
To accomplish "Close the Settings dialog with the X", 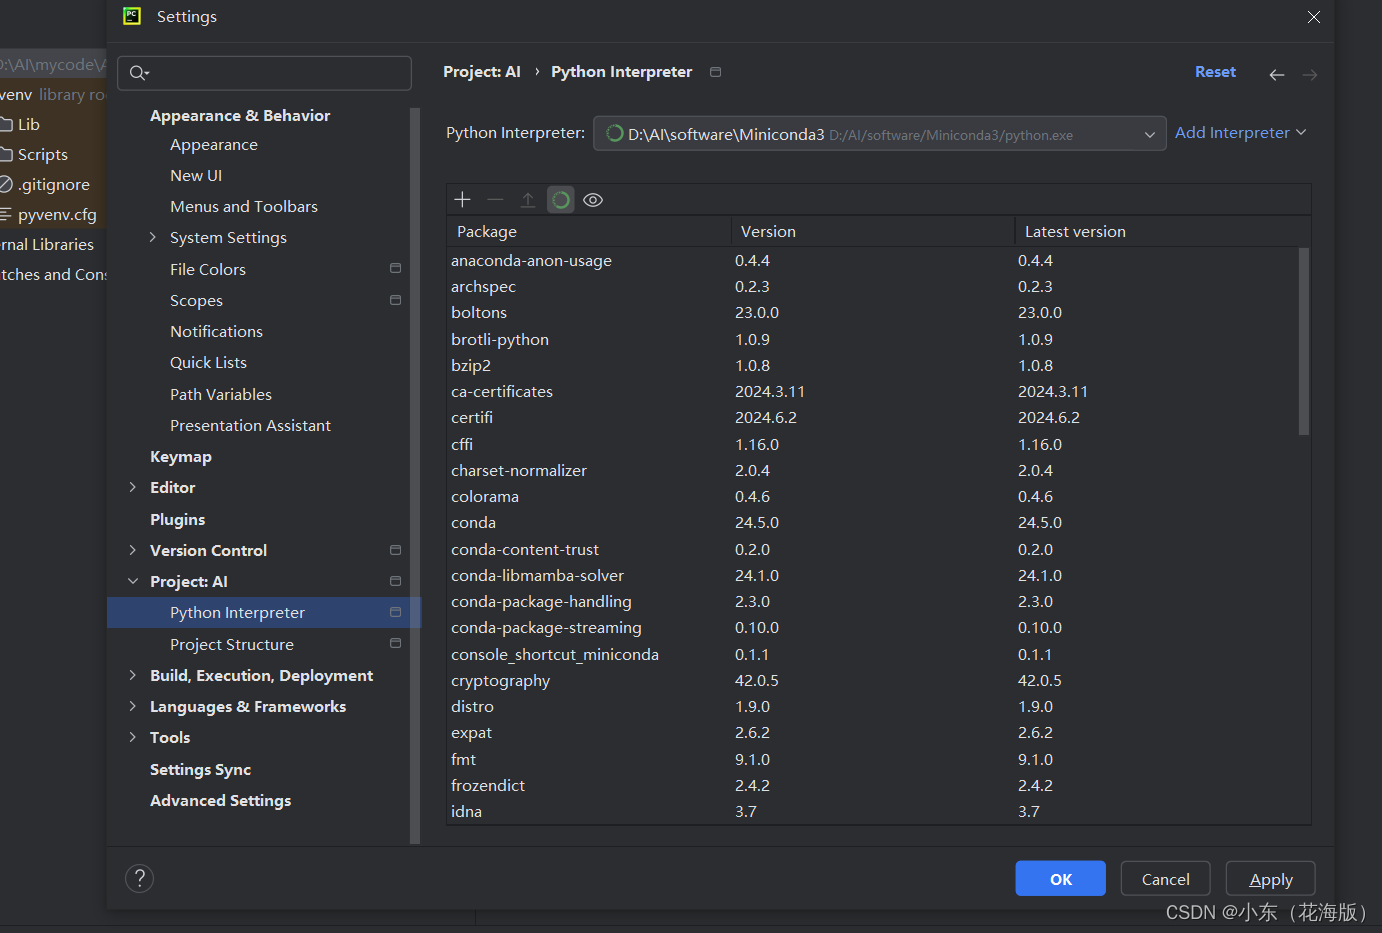I will [x=1314, y=17].
